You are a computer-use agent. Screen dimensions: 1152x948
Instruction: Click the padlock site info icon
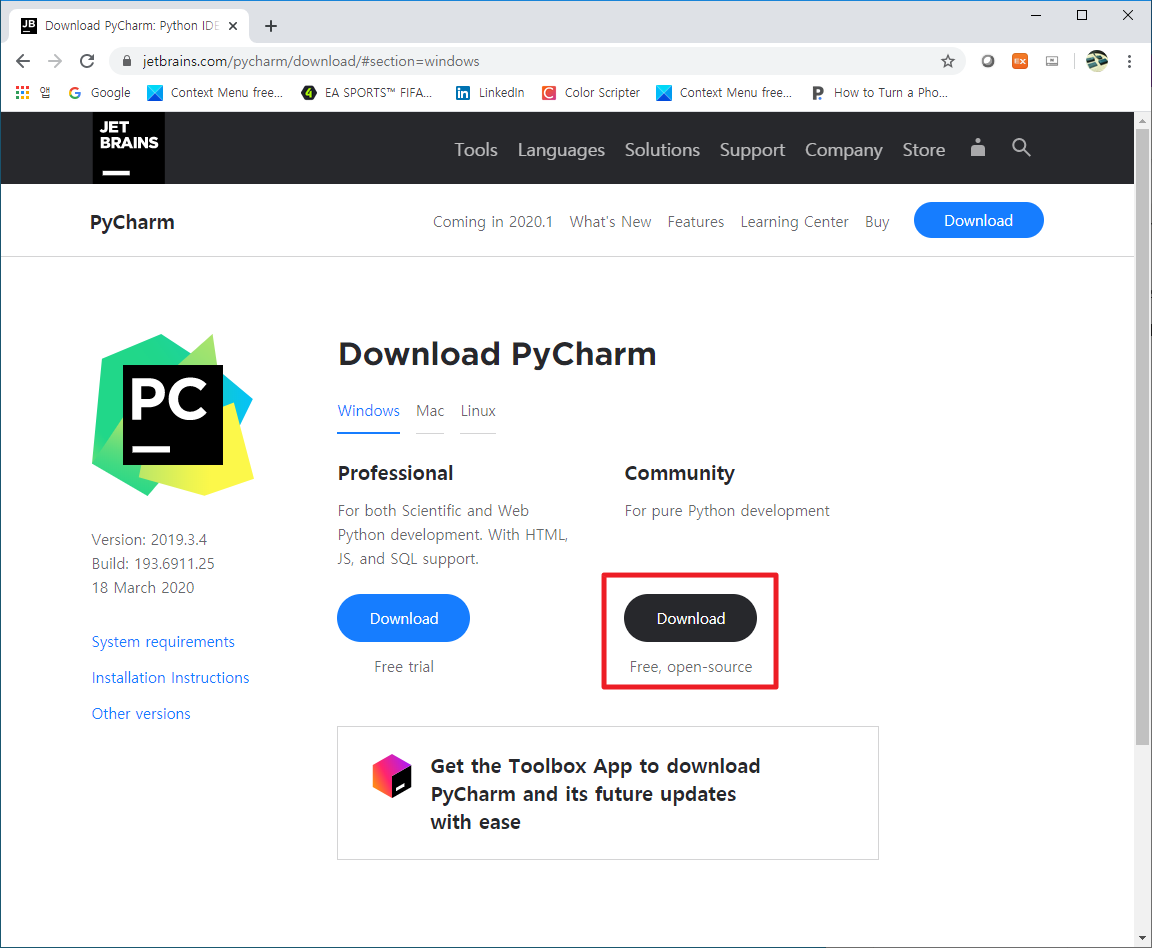click(x=126, y=61)
